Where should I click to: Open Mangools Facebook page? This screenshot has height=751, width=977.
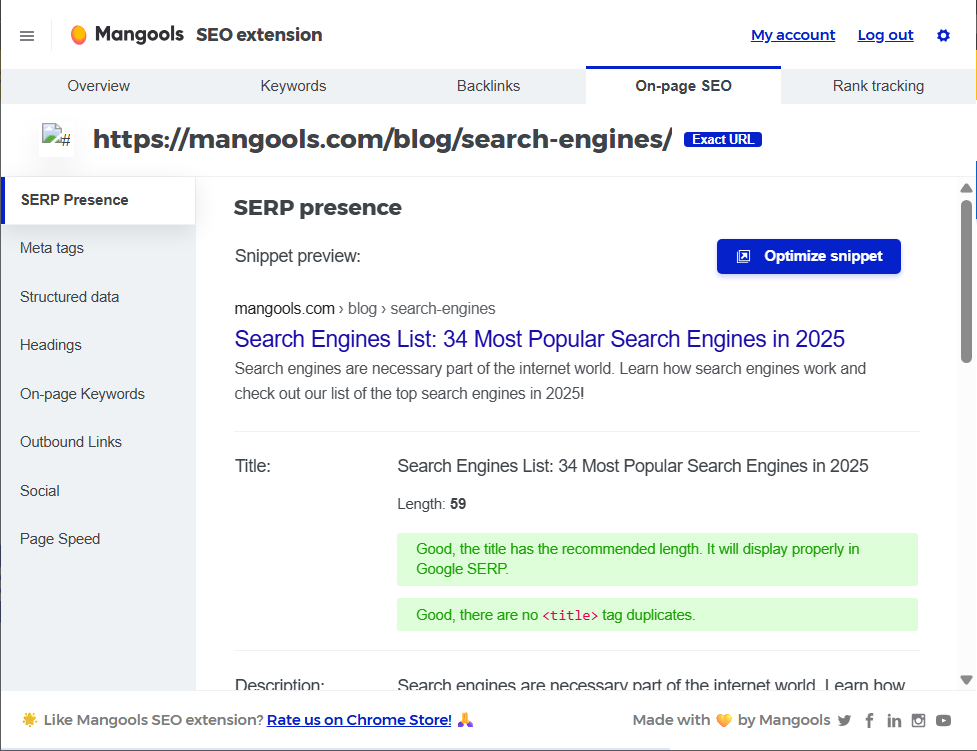pyautogui.click(x=869, y=720)
